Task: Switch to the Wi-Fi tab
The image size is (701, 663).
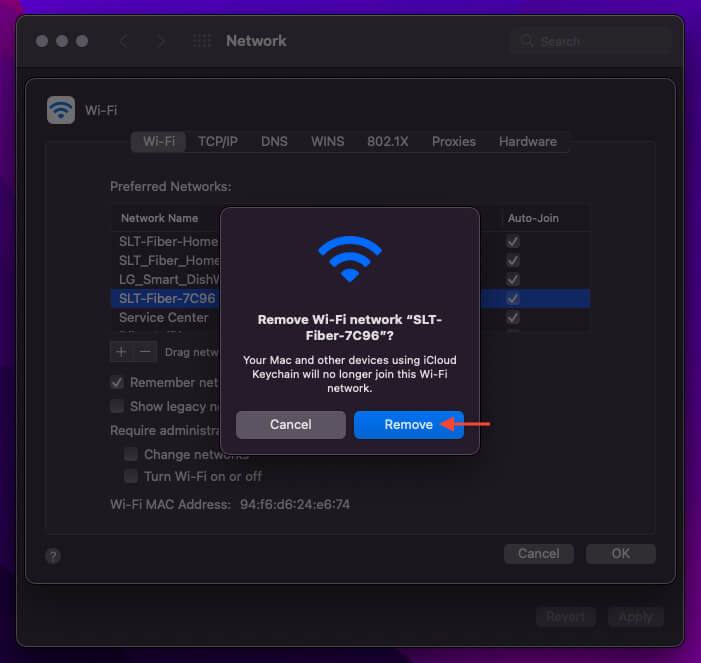Action: (159, 142)
